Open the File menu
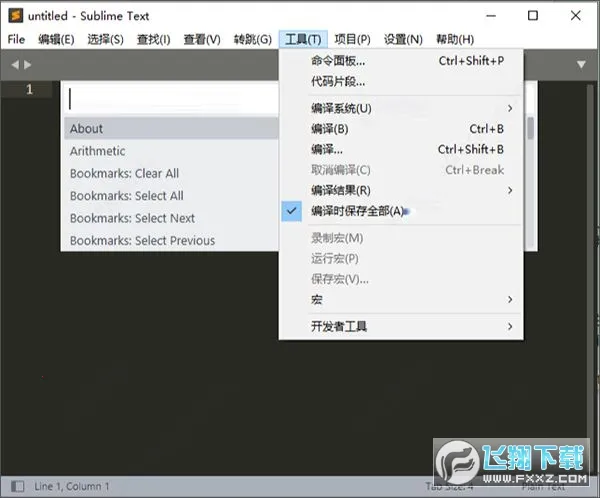Viewport: 600px width, 498px height. pos(16,39)
